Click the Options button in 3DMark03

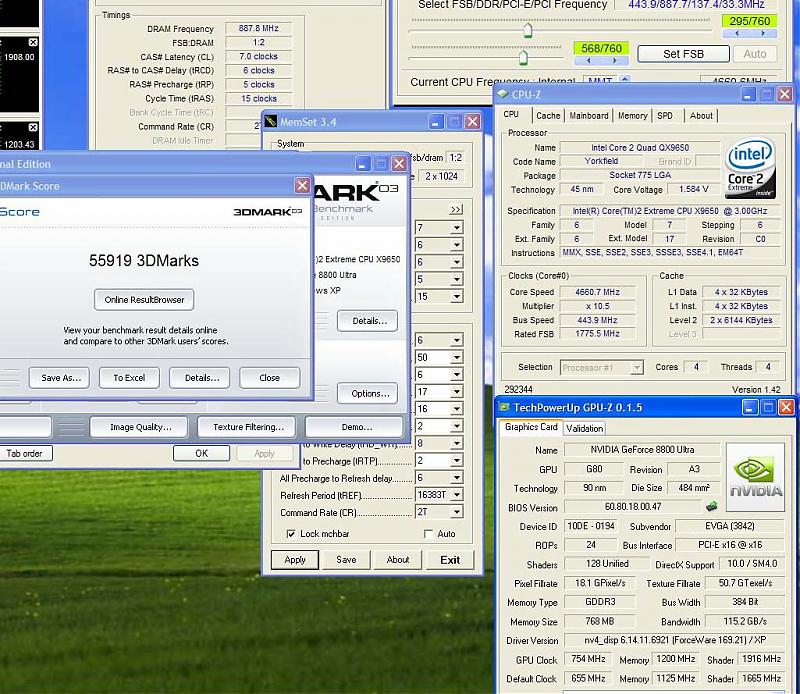[x=368, y=393]
